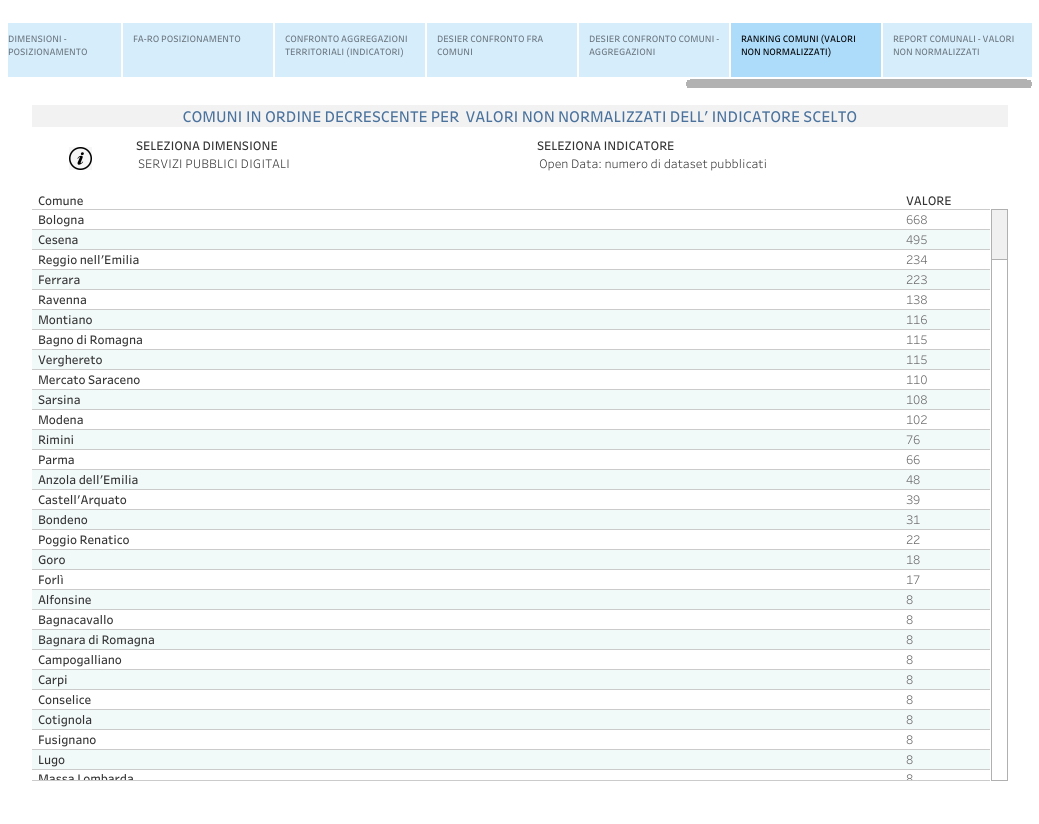Screen dimensions: 1039x824
Task: Select the Bologna row
Action: click(x=511, y=220)
